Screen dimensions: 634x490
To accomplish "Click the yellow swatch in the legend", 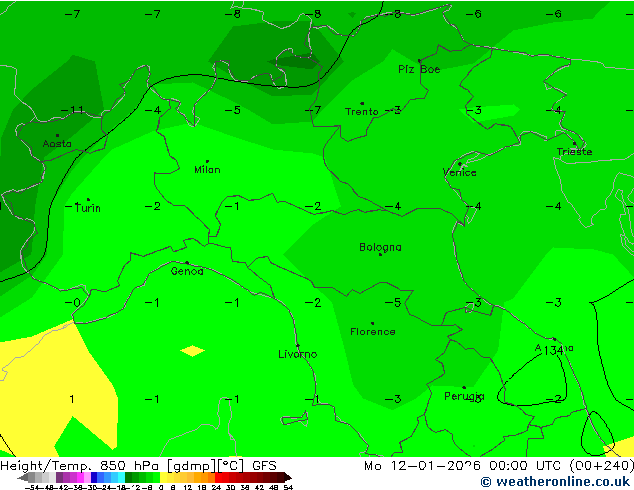I will click(x=163, y=477).
